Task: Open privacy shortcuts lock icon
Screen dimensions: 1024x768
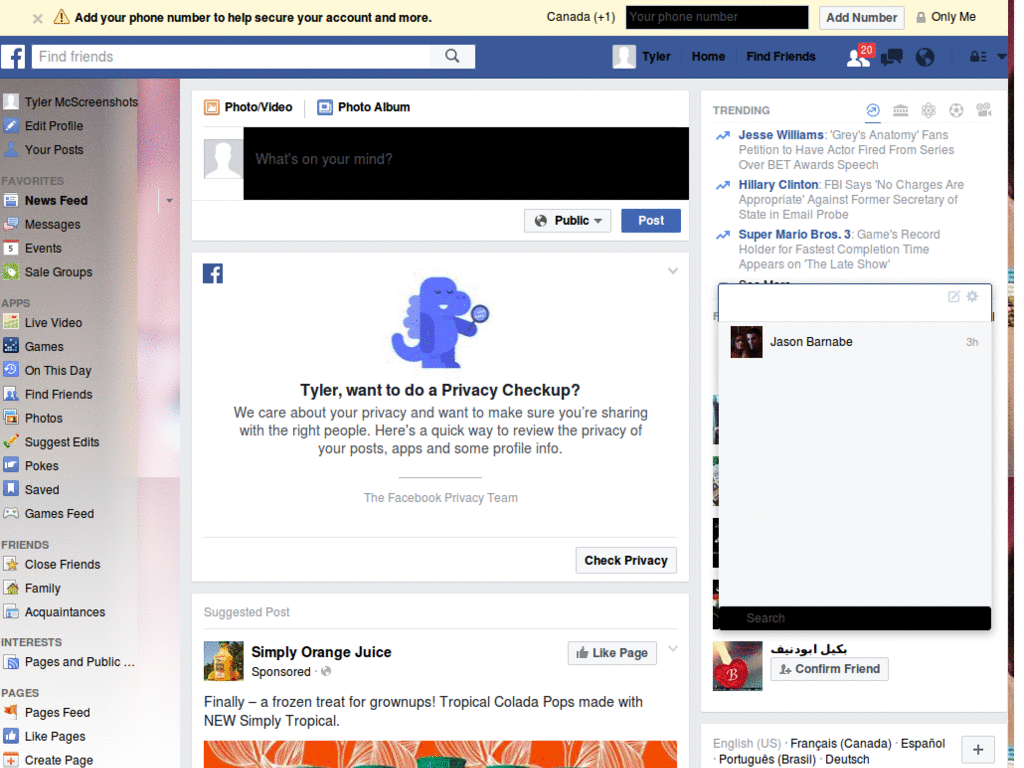Action: [x=978, y=57]
